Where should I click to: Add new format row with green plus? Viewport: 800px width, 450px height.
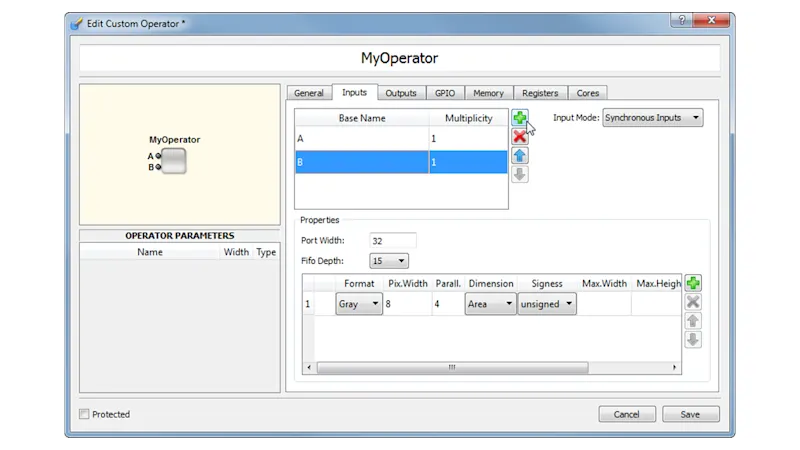pyautogui.click(x=693, y=284)
